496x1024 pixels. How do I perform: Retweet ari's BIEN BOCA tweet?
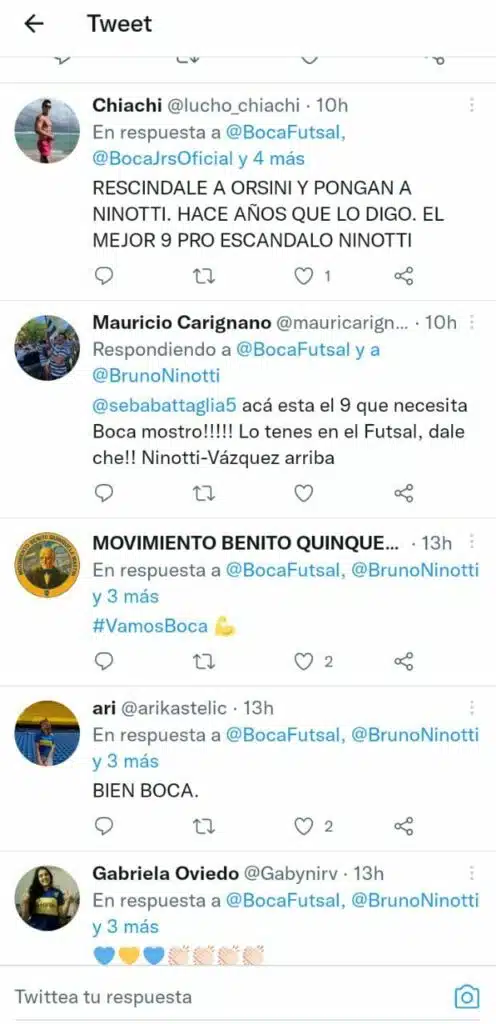pos(204,827)
